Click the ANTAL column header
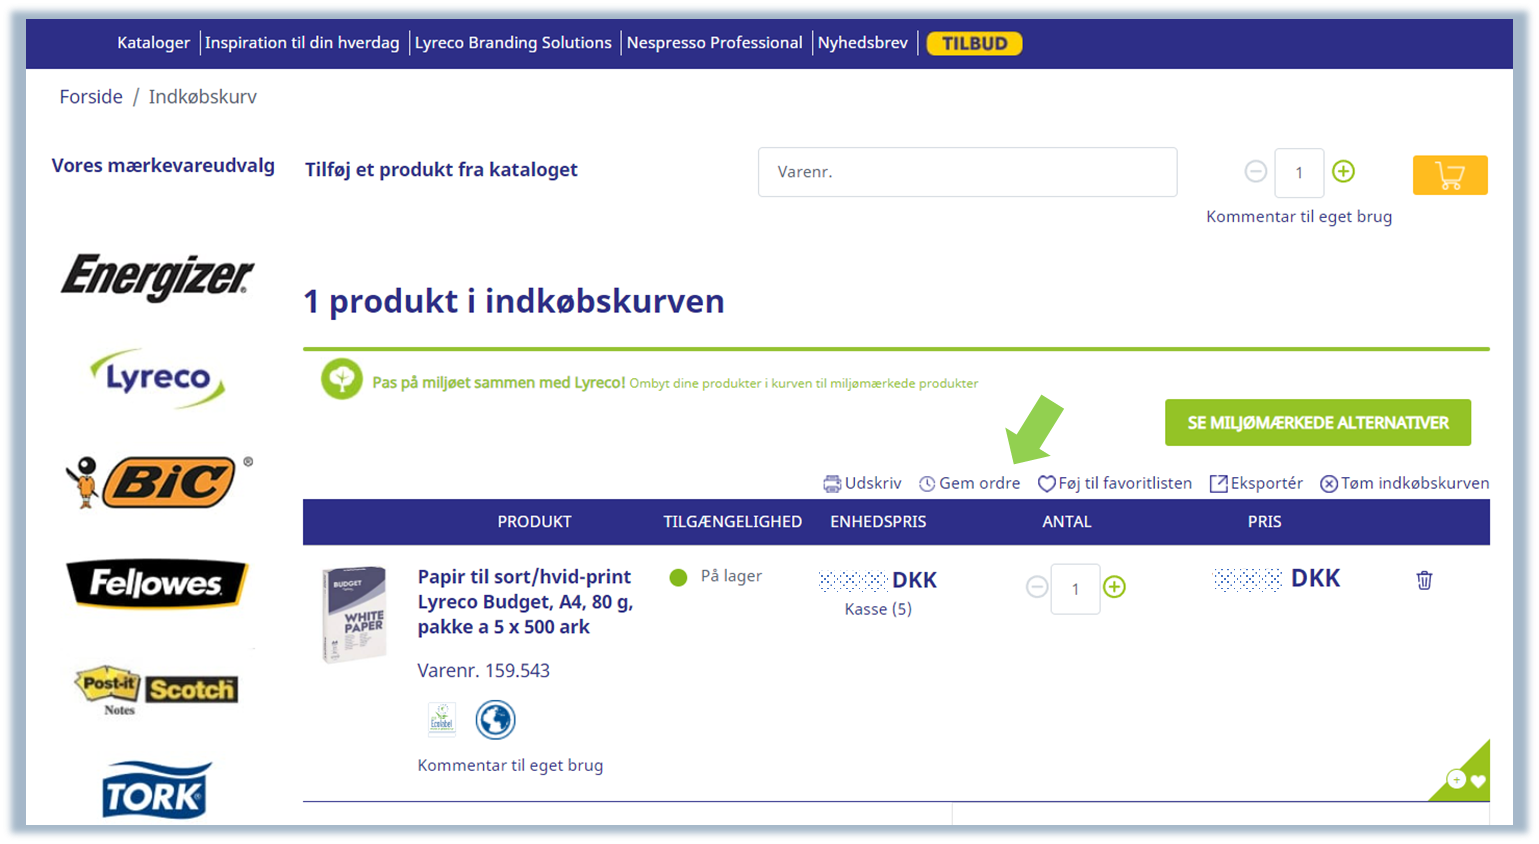1539x844 pixels. (1067, 522)
